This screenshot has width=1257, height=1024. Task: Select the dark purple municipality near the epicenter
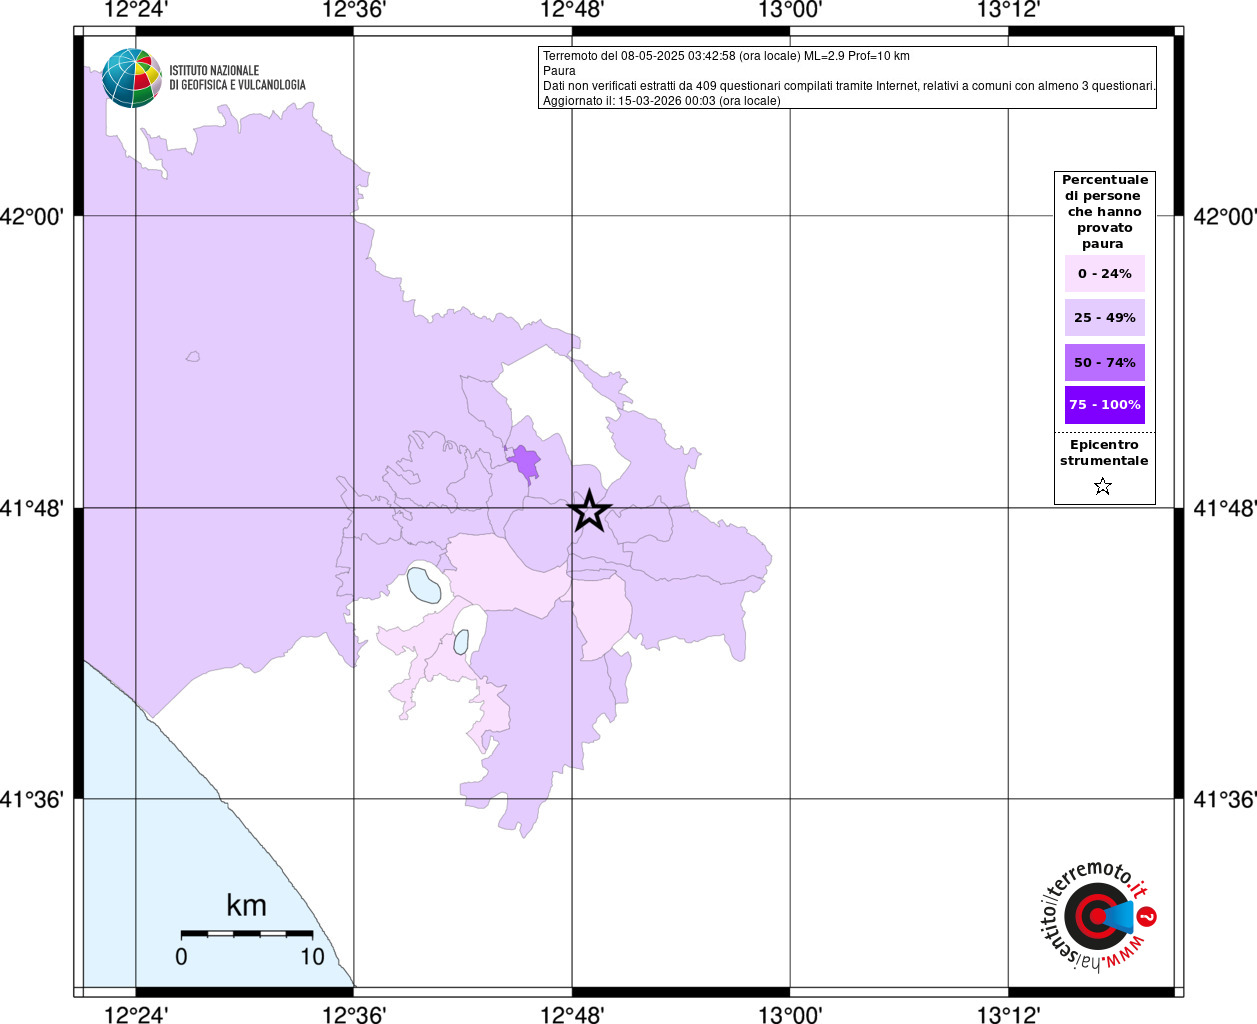coord(524,464)
